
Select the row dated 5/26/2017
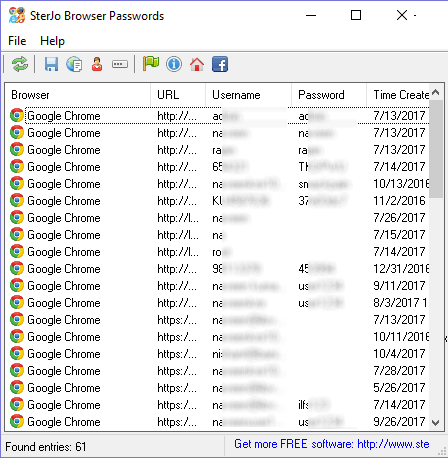tap(217, 388)
